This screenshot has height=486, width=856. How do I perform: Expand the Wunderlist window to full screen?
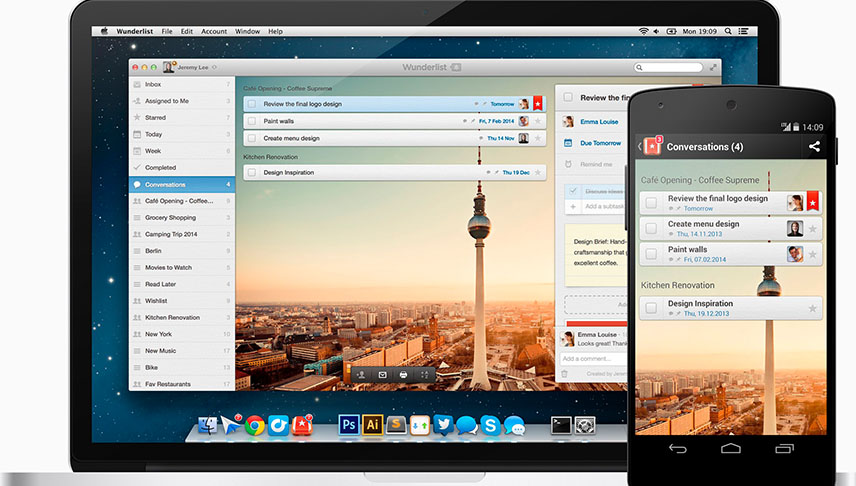tap(713, 68)
